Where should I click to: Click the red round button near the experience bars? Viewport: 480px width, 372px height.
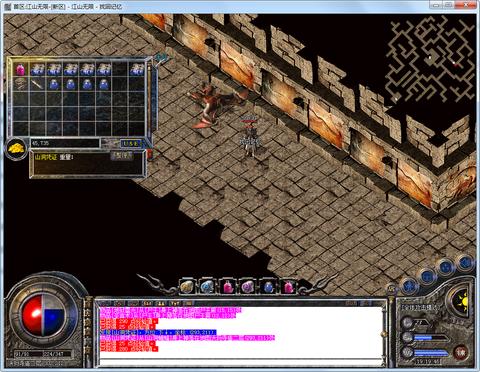pyautogui.click(x=461, y=352)
